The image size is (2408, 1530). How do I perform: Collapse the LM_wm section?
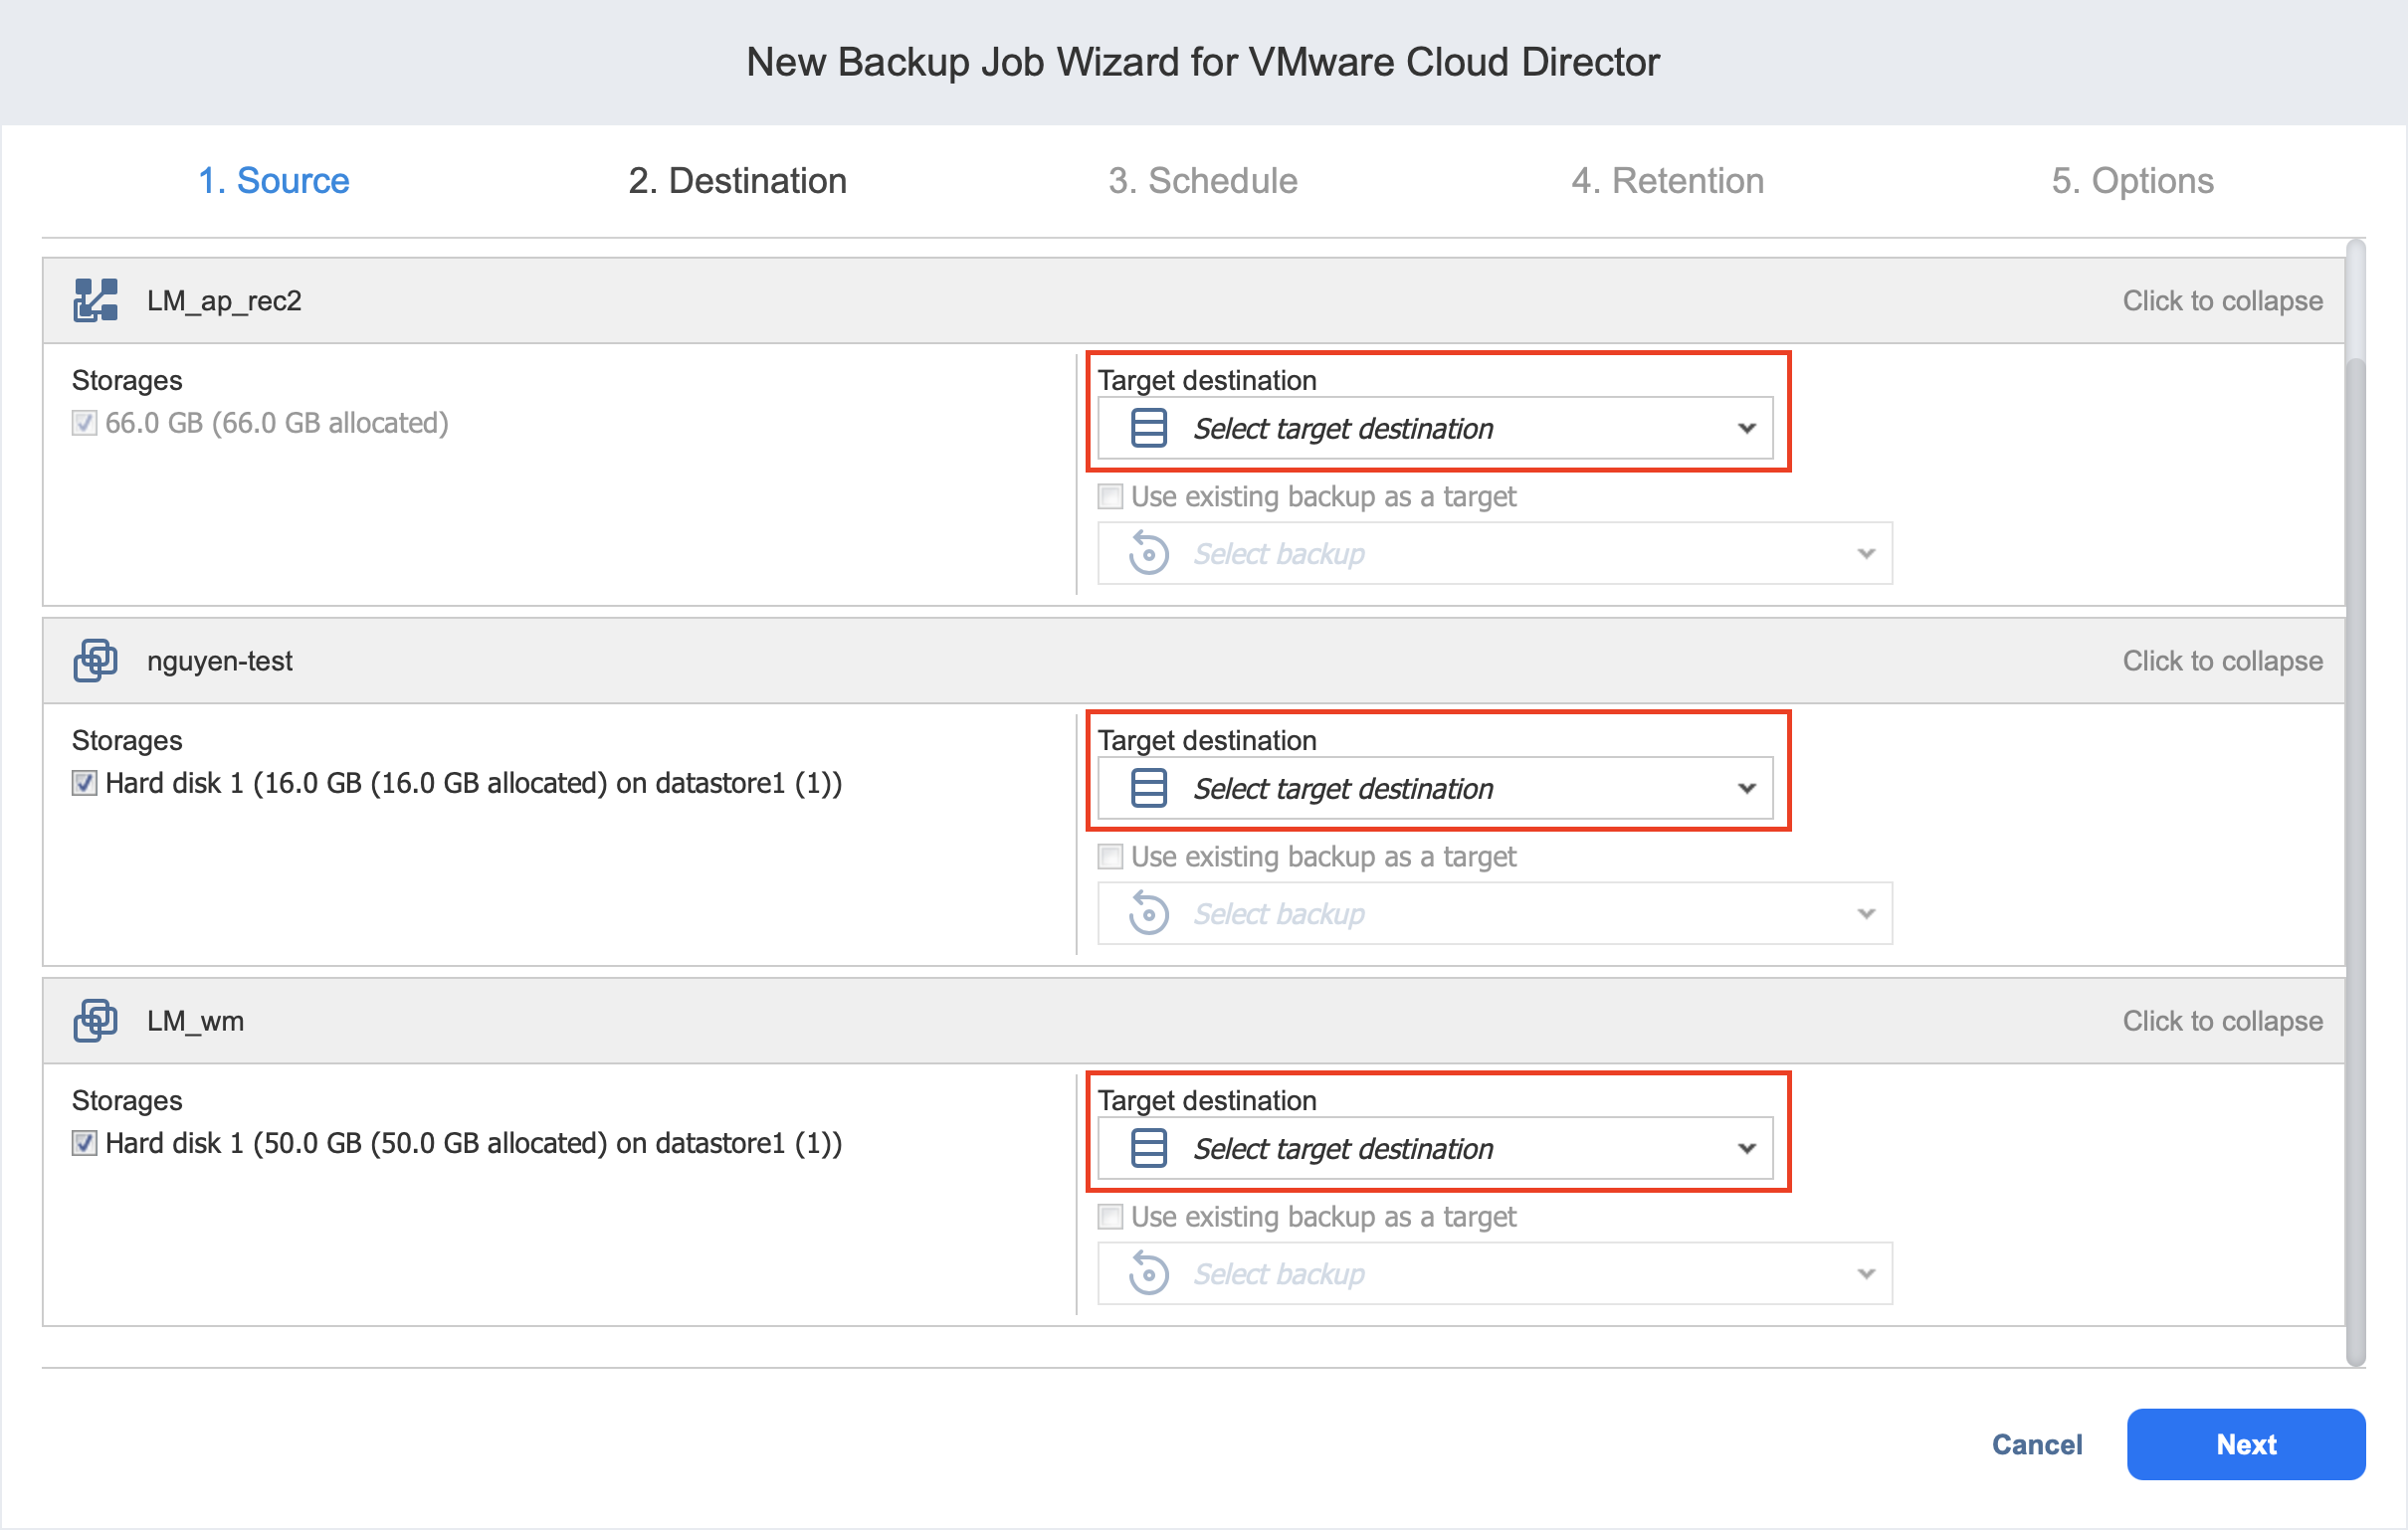point(2221,1021)
